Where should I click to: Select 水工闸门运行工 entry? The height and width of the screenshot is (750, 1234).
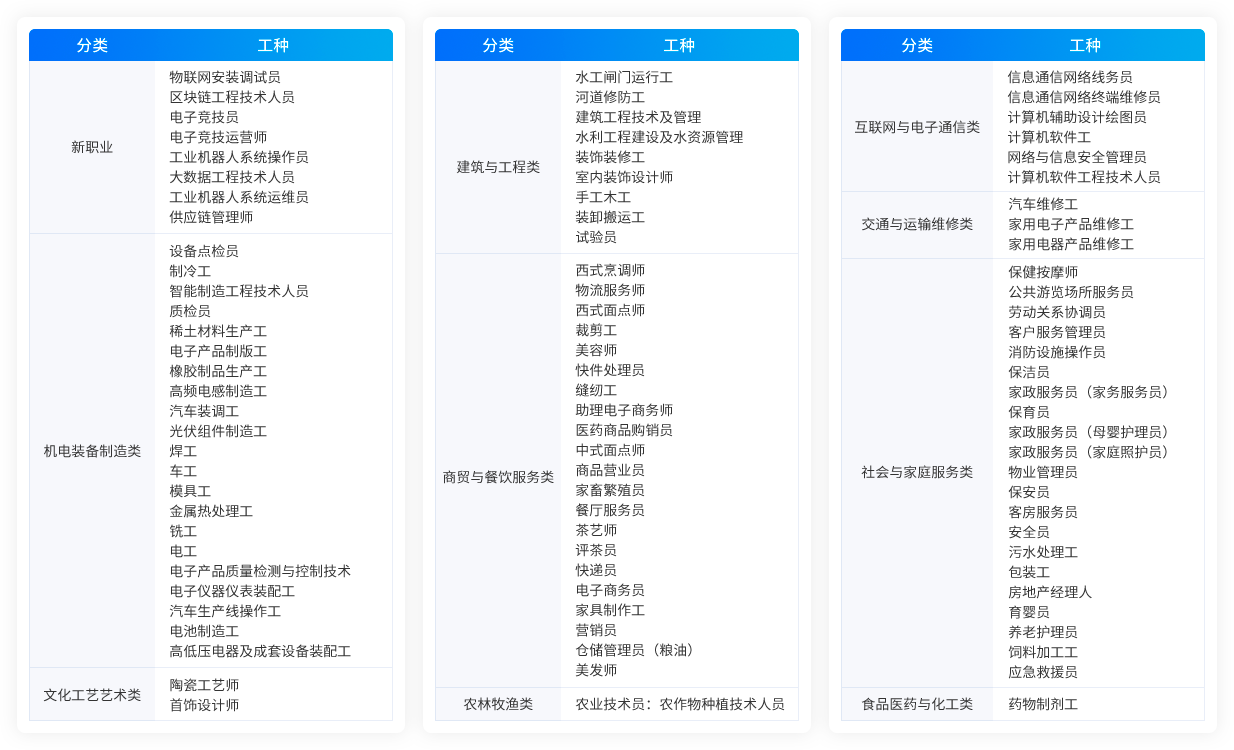click(x=624, y=77)
